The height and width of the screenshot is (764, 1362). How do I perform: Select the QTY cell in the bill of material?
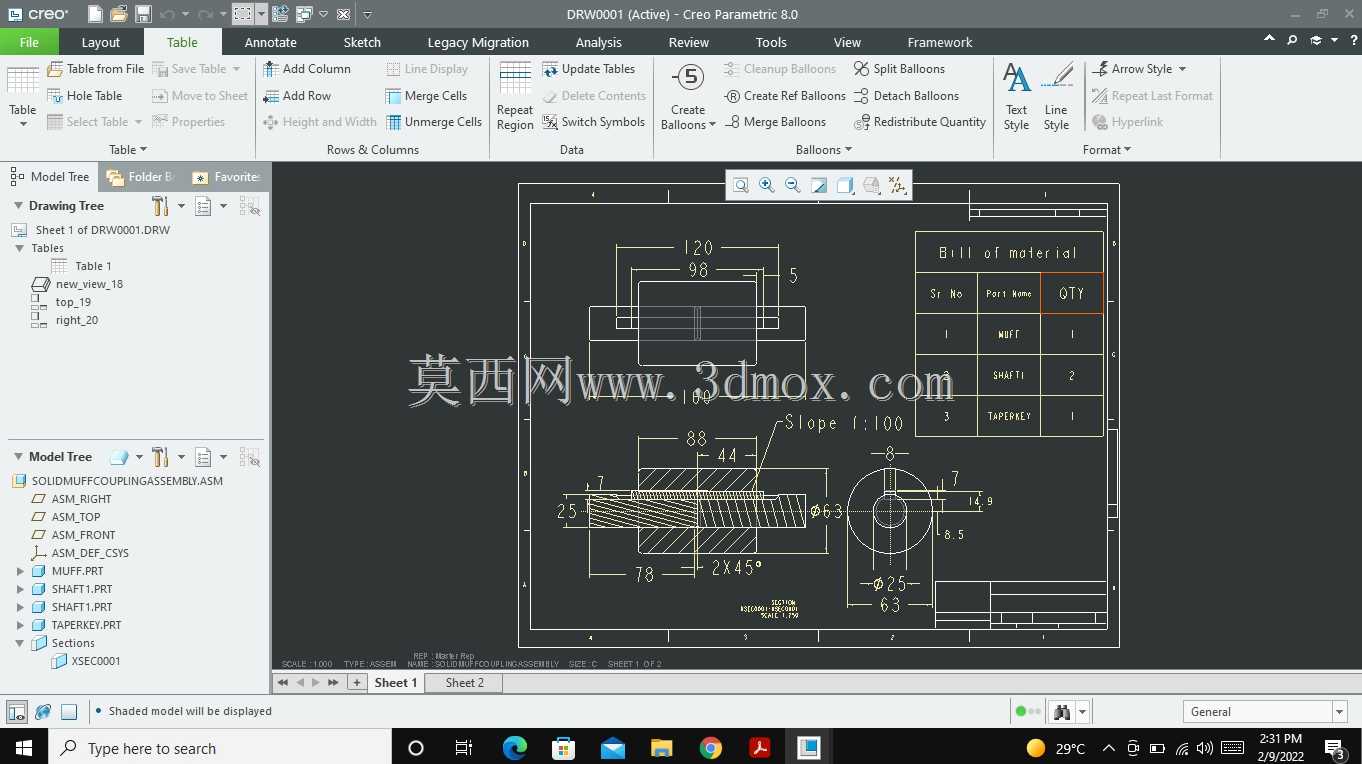[x=1071, y=294]
